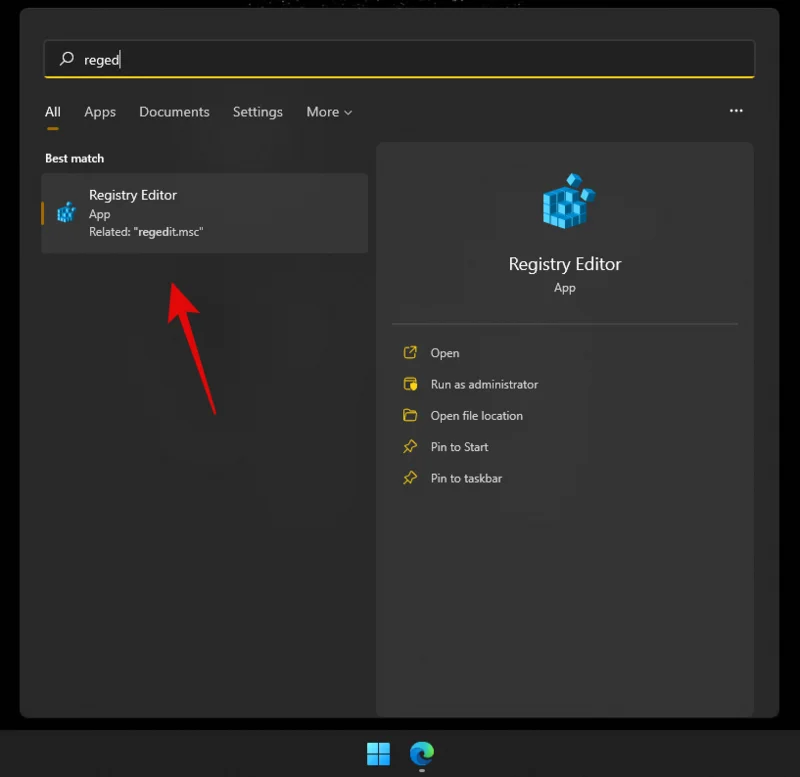Click the Windows Start button

[377, 752]
